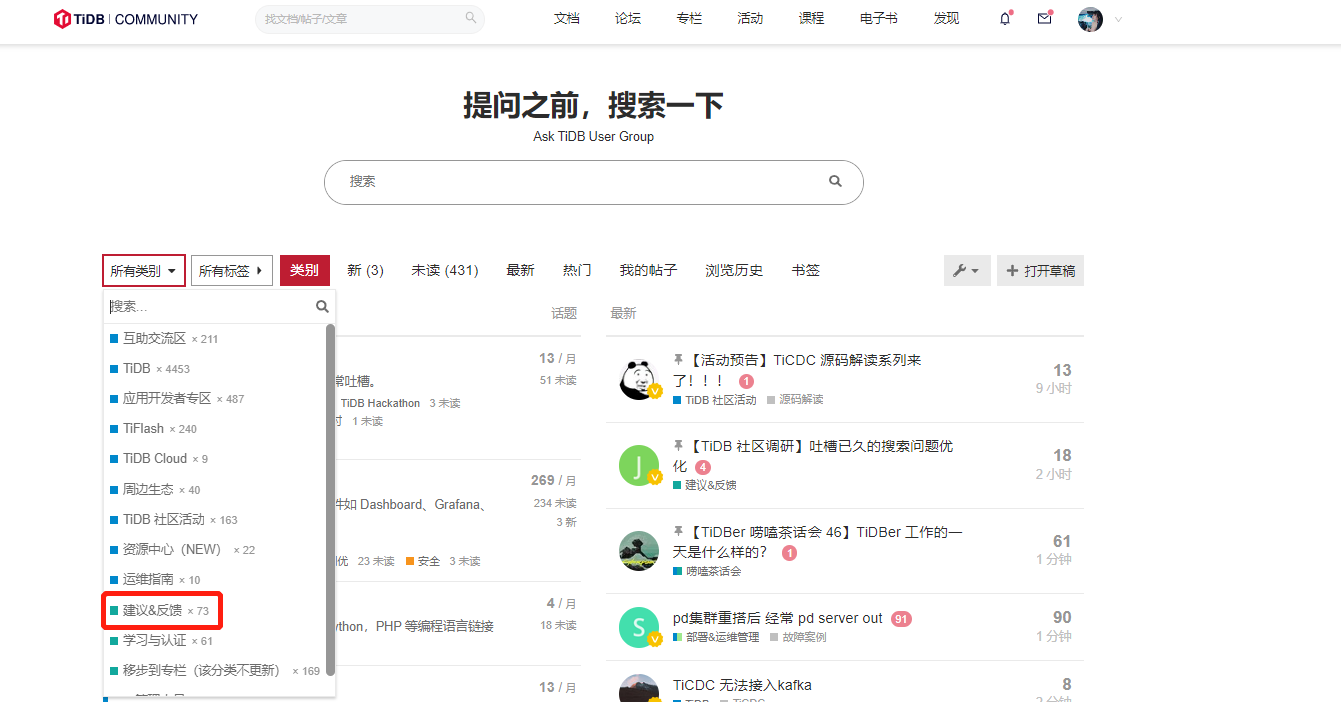Open the mail envelope icon
Viewport: 1341px width, 702px height.
pos(1045,18)
